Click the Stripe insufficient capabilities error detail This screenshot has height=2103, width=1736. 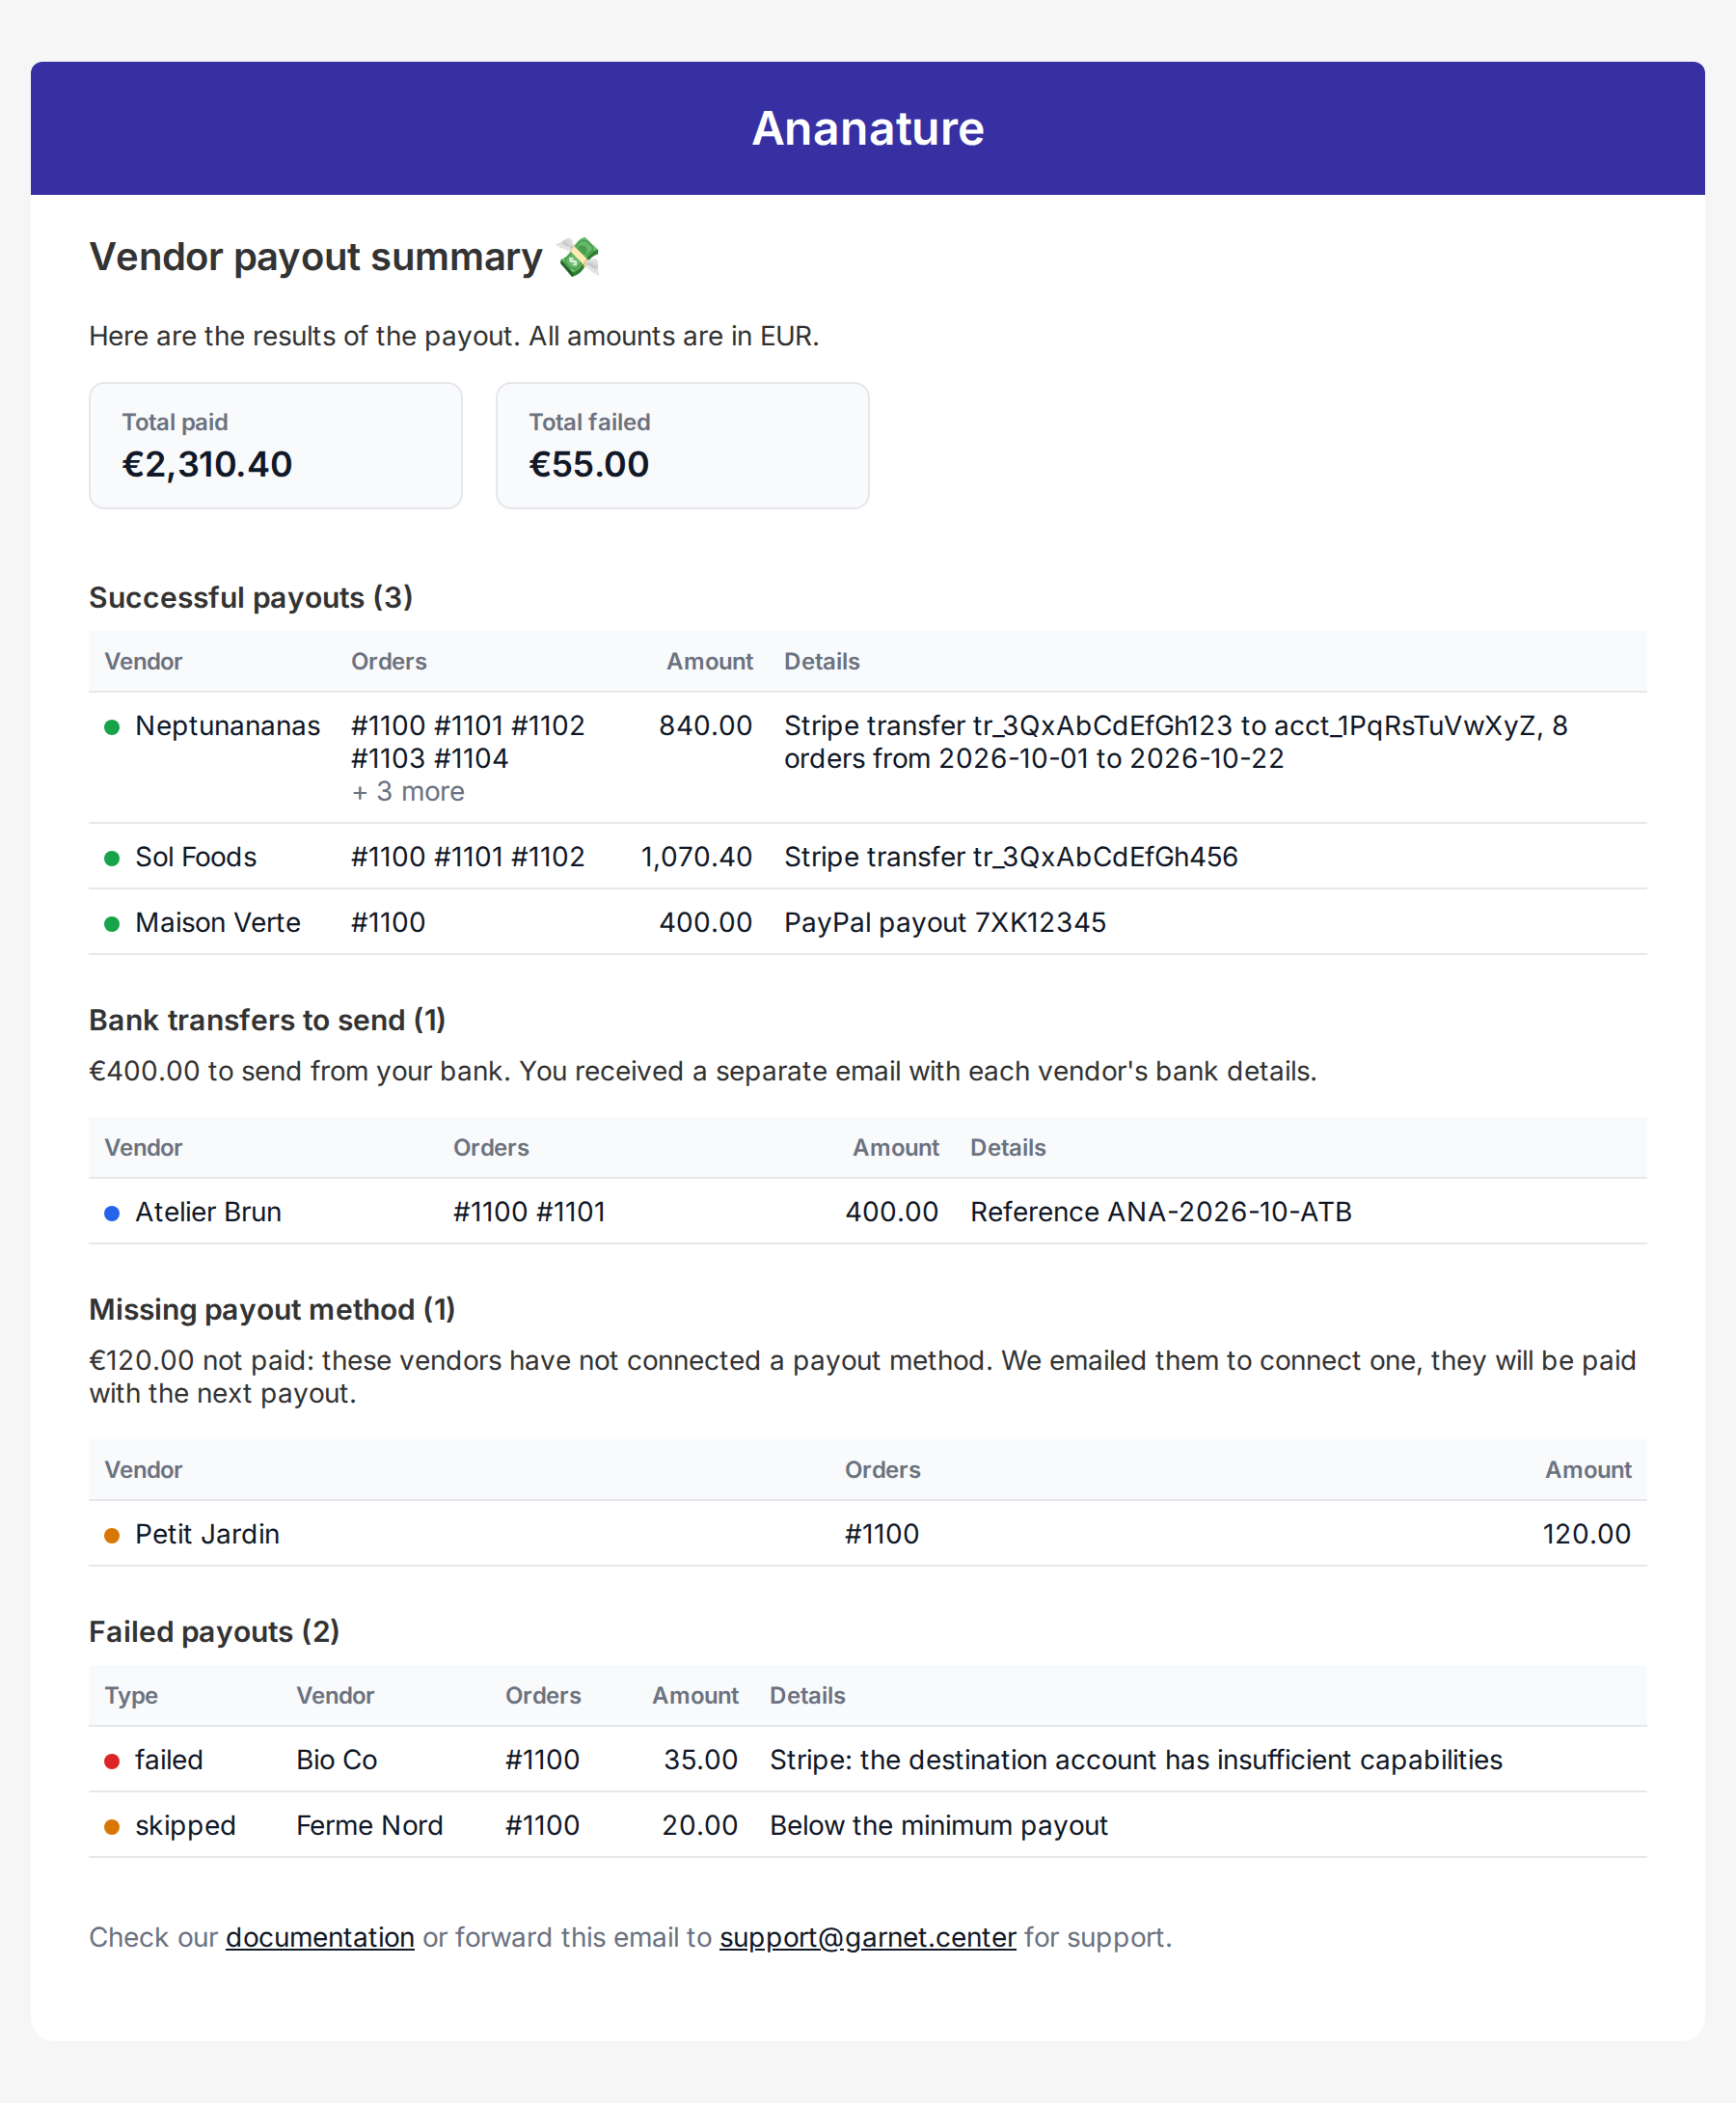1136,1759
